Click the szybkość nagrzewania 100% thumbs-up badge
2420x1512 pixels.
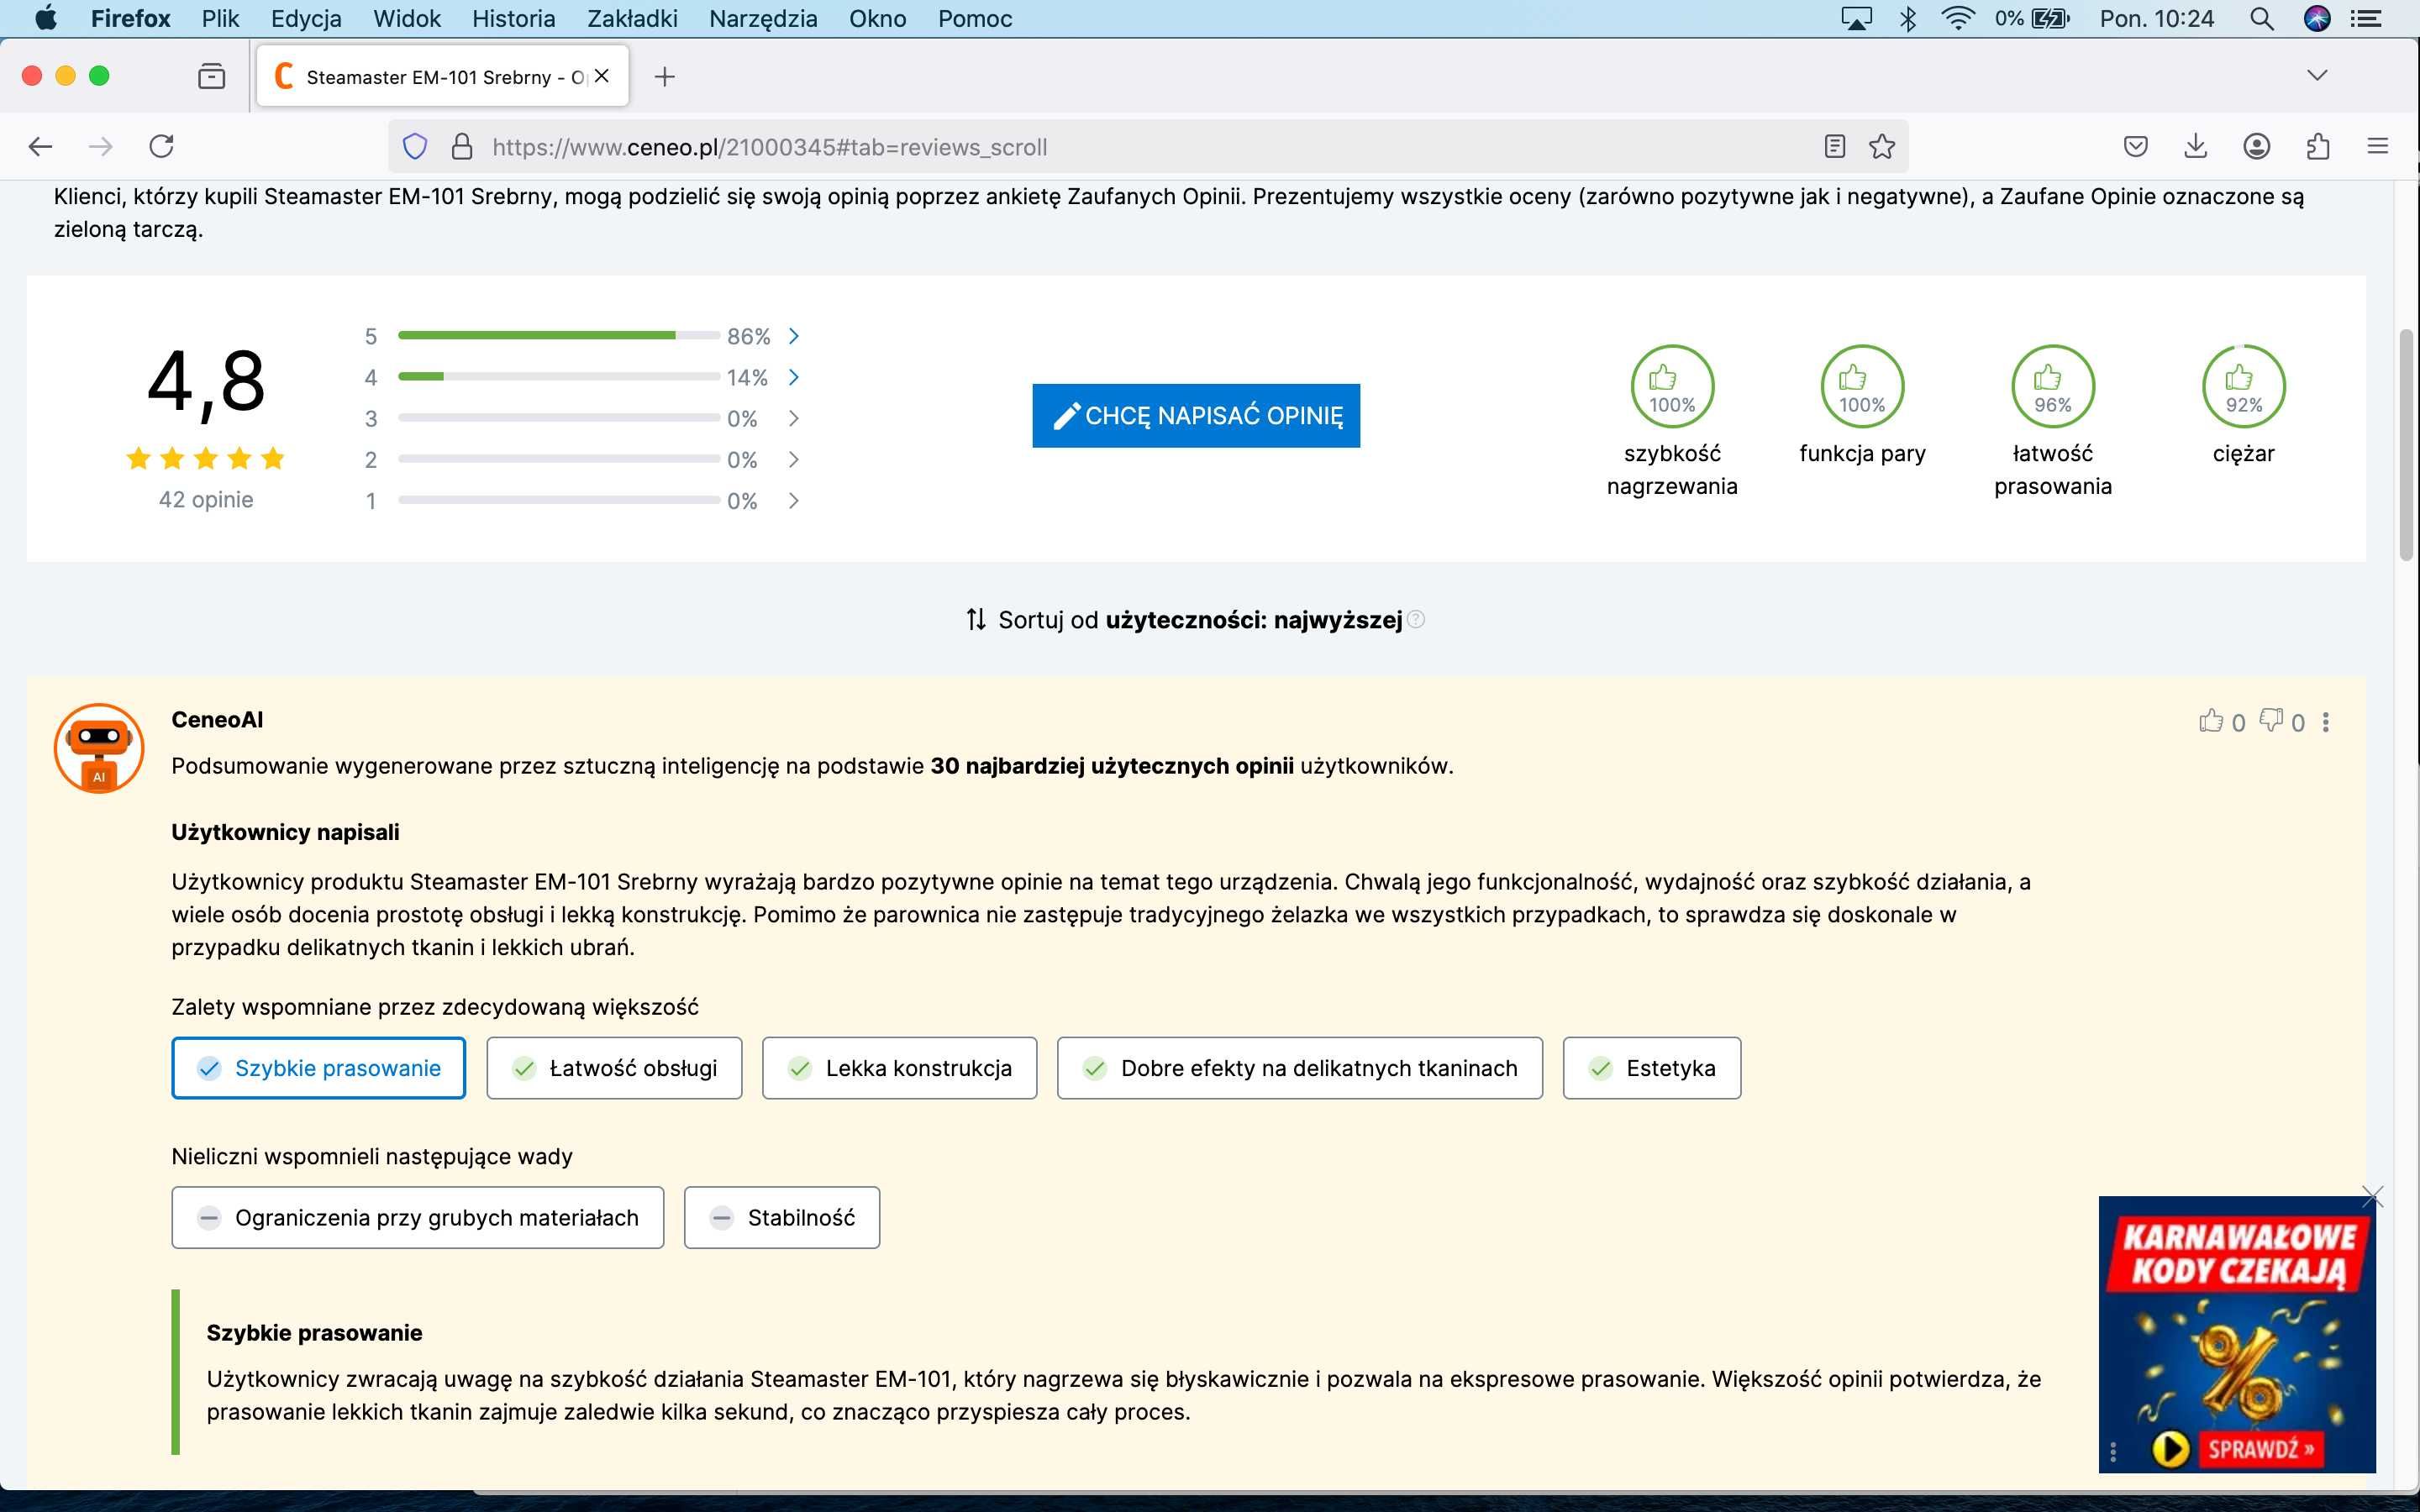(x=1672, y=386)
